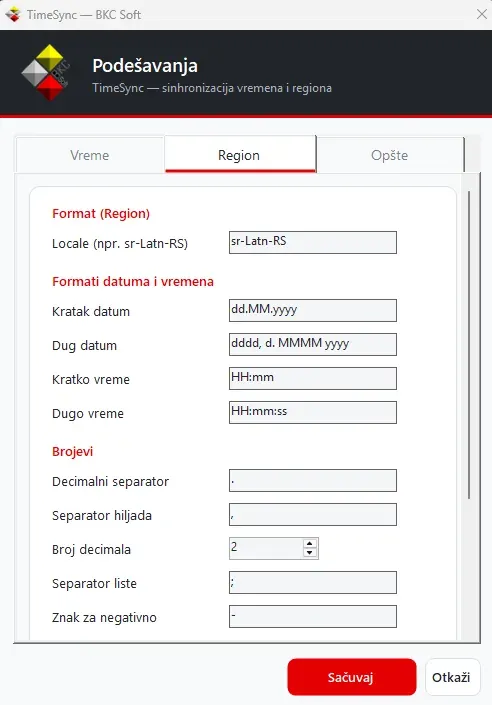Click the 'Formati datuma i vremena' heading

click(133, 281)
